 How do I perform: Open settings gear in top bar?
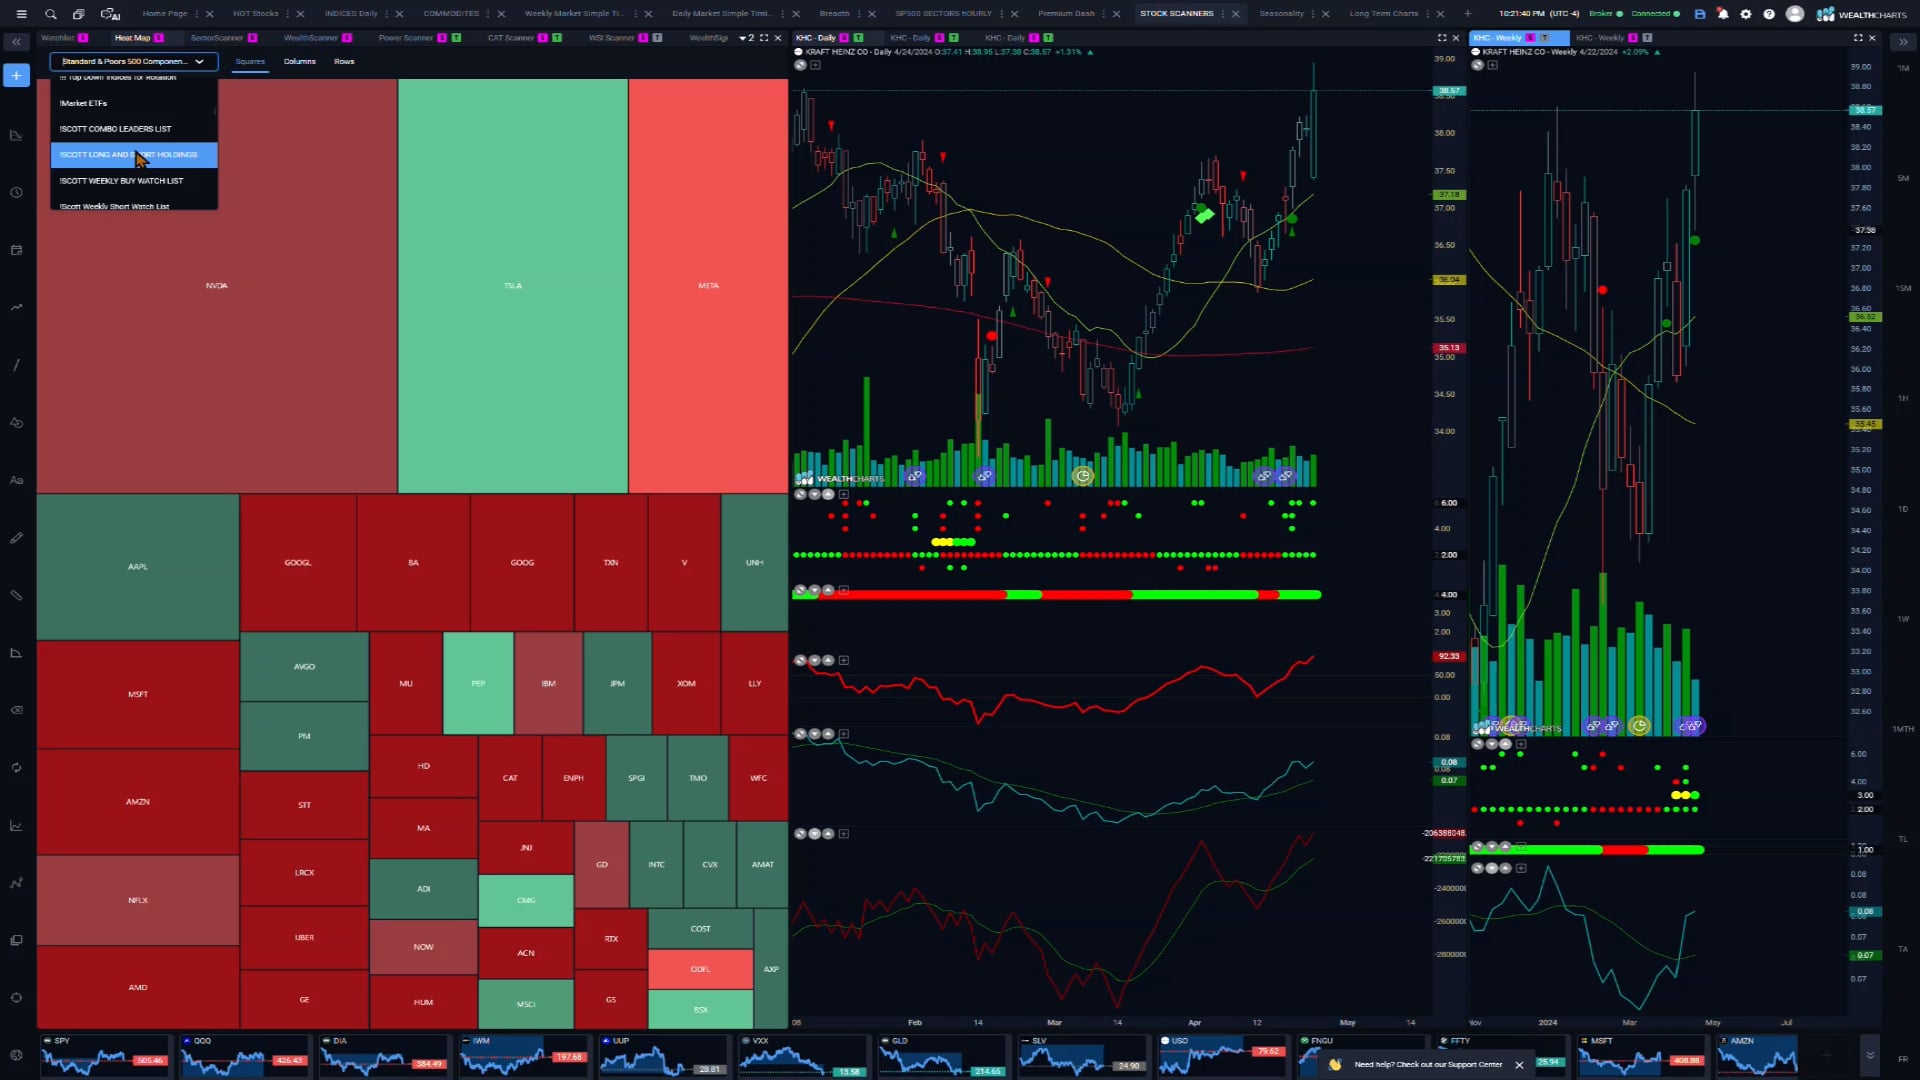tap(1746, 14)
